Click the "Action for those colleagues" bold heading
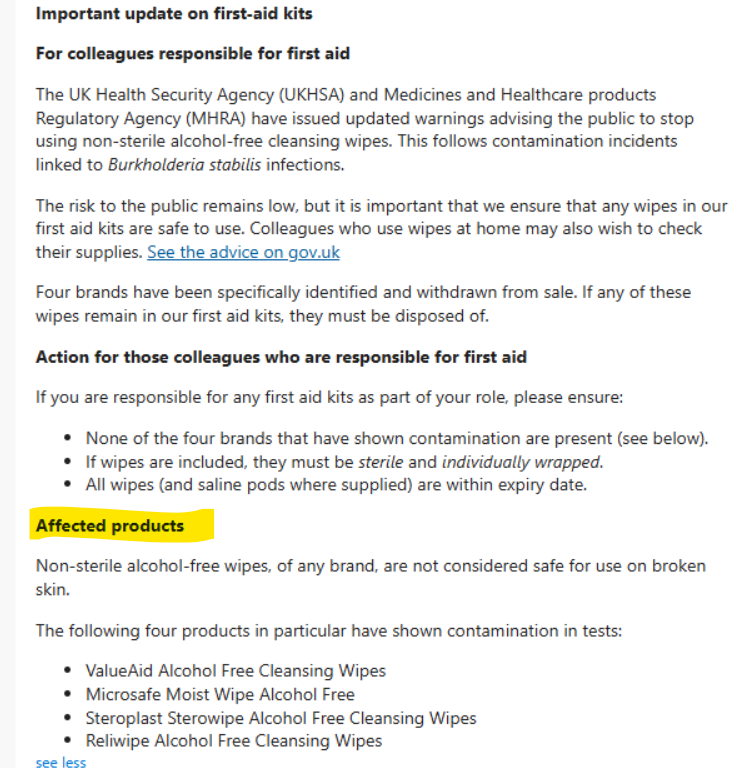The height and width of the screenshot is (768, 741). 281,357
